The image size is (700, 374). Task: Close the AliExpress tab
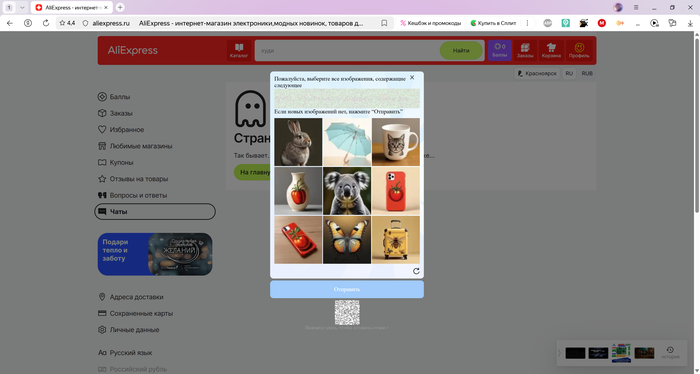(x=106, y=8)
